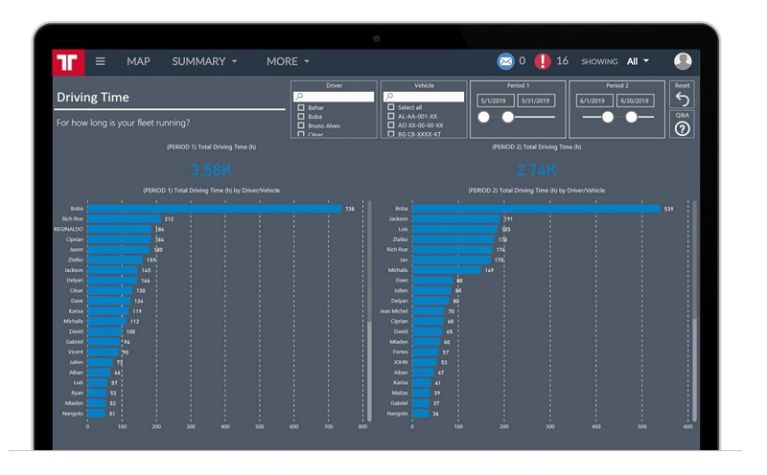Viewport: 767px width, 475px height.
Task: Click the Driver search input field
Action: pyautogui.click(x=334, y=96)
